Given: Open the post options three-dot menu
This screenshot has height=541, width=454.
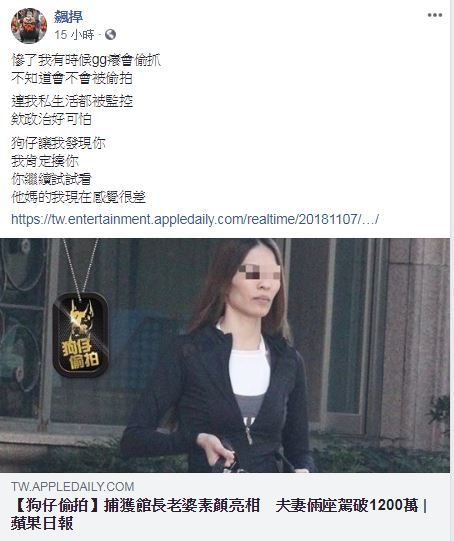Looking at the screenshot, I should (435, 15).
